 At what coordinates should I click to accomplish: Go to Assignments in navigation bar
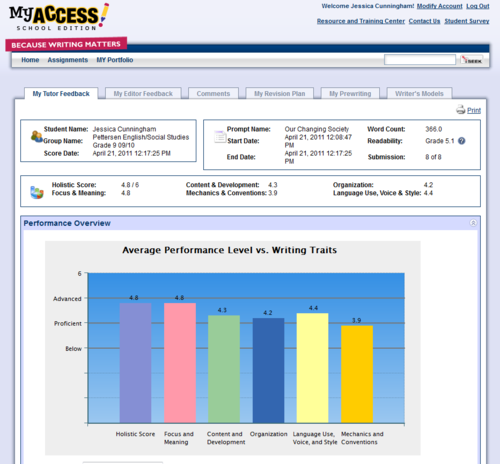(68, 60)
